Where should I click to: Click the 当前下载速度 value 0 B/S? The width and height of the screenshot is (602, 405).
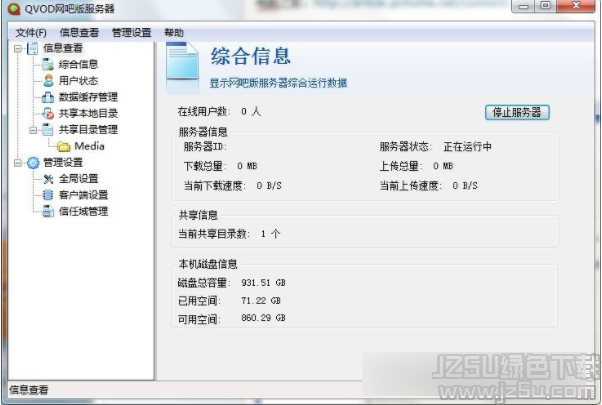click(x=269, y=186)
